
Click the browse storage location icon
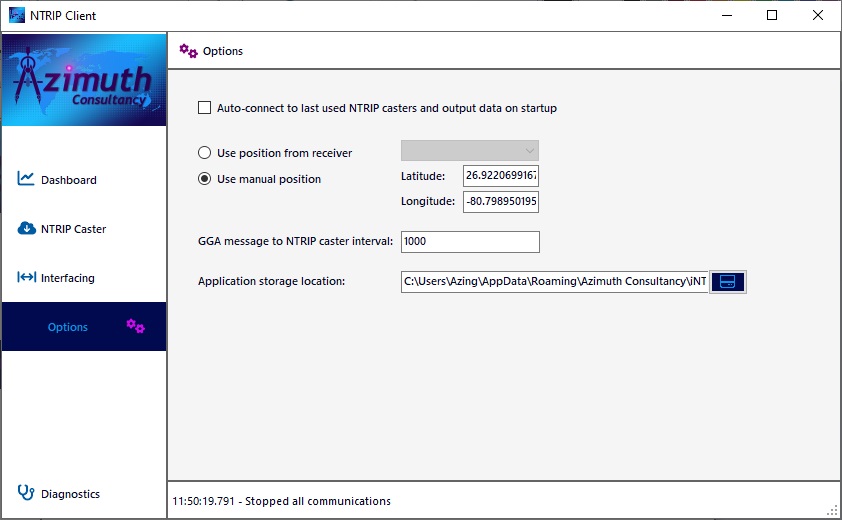[728, 282]
